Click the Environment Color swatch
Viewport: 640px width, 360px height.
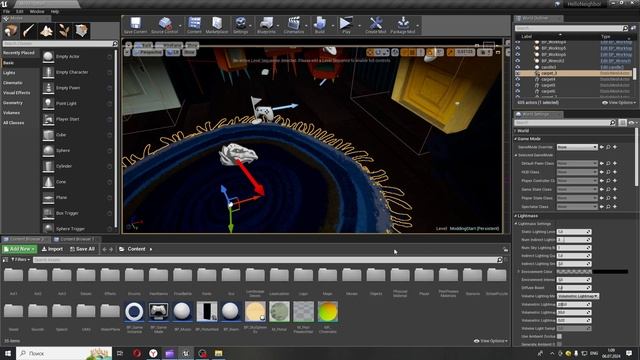tap(592, 271)
